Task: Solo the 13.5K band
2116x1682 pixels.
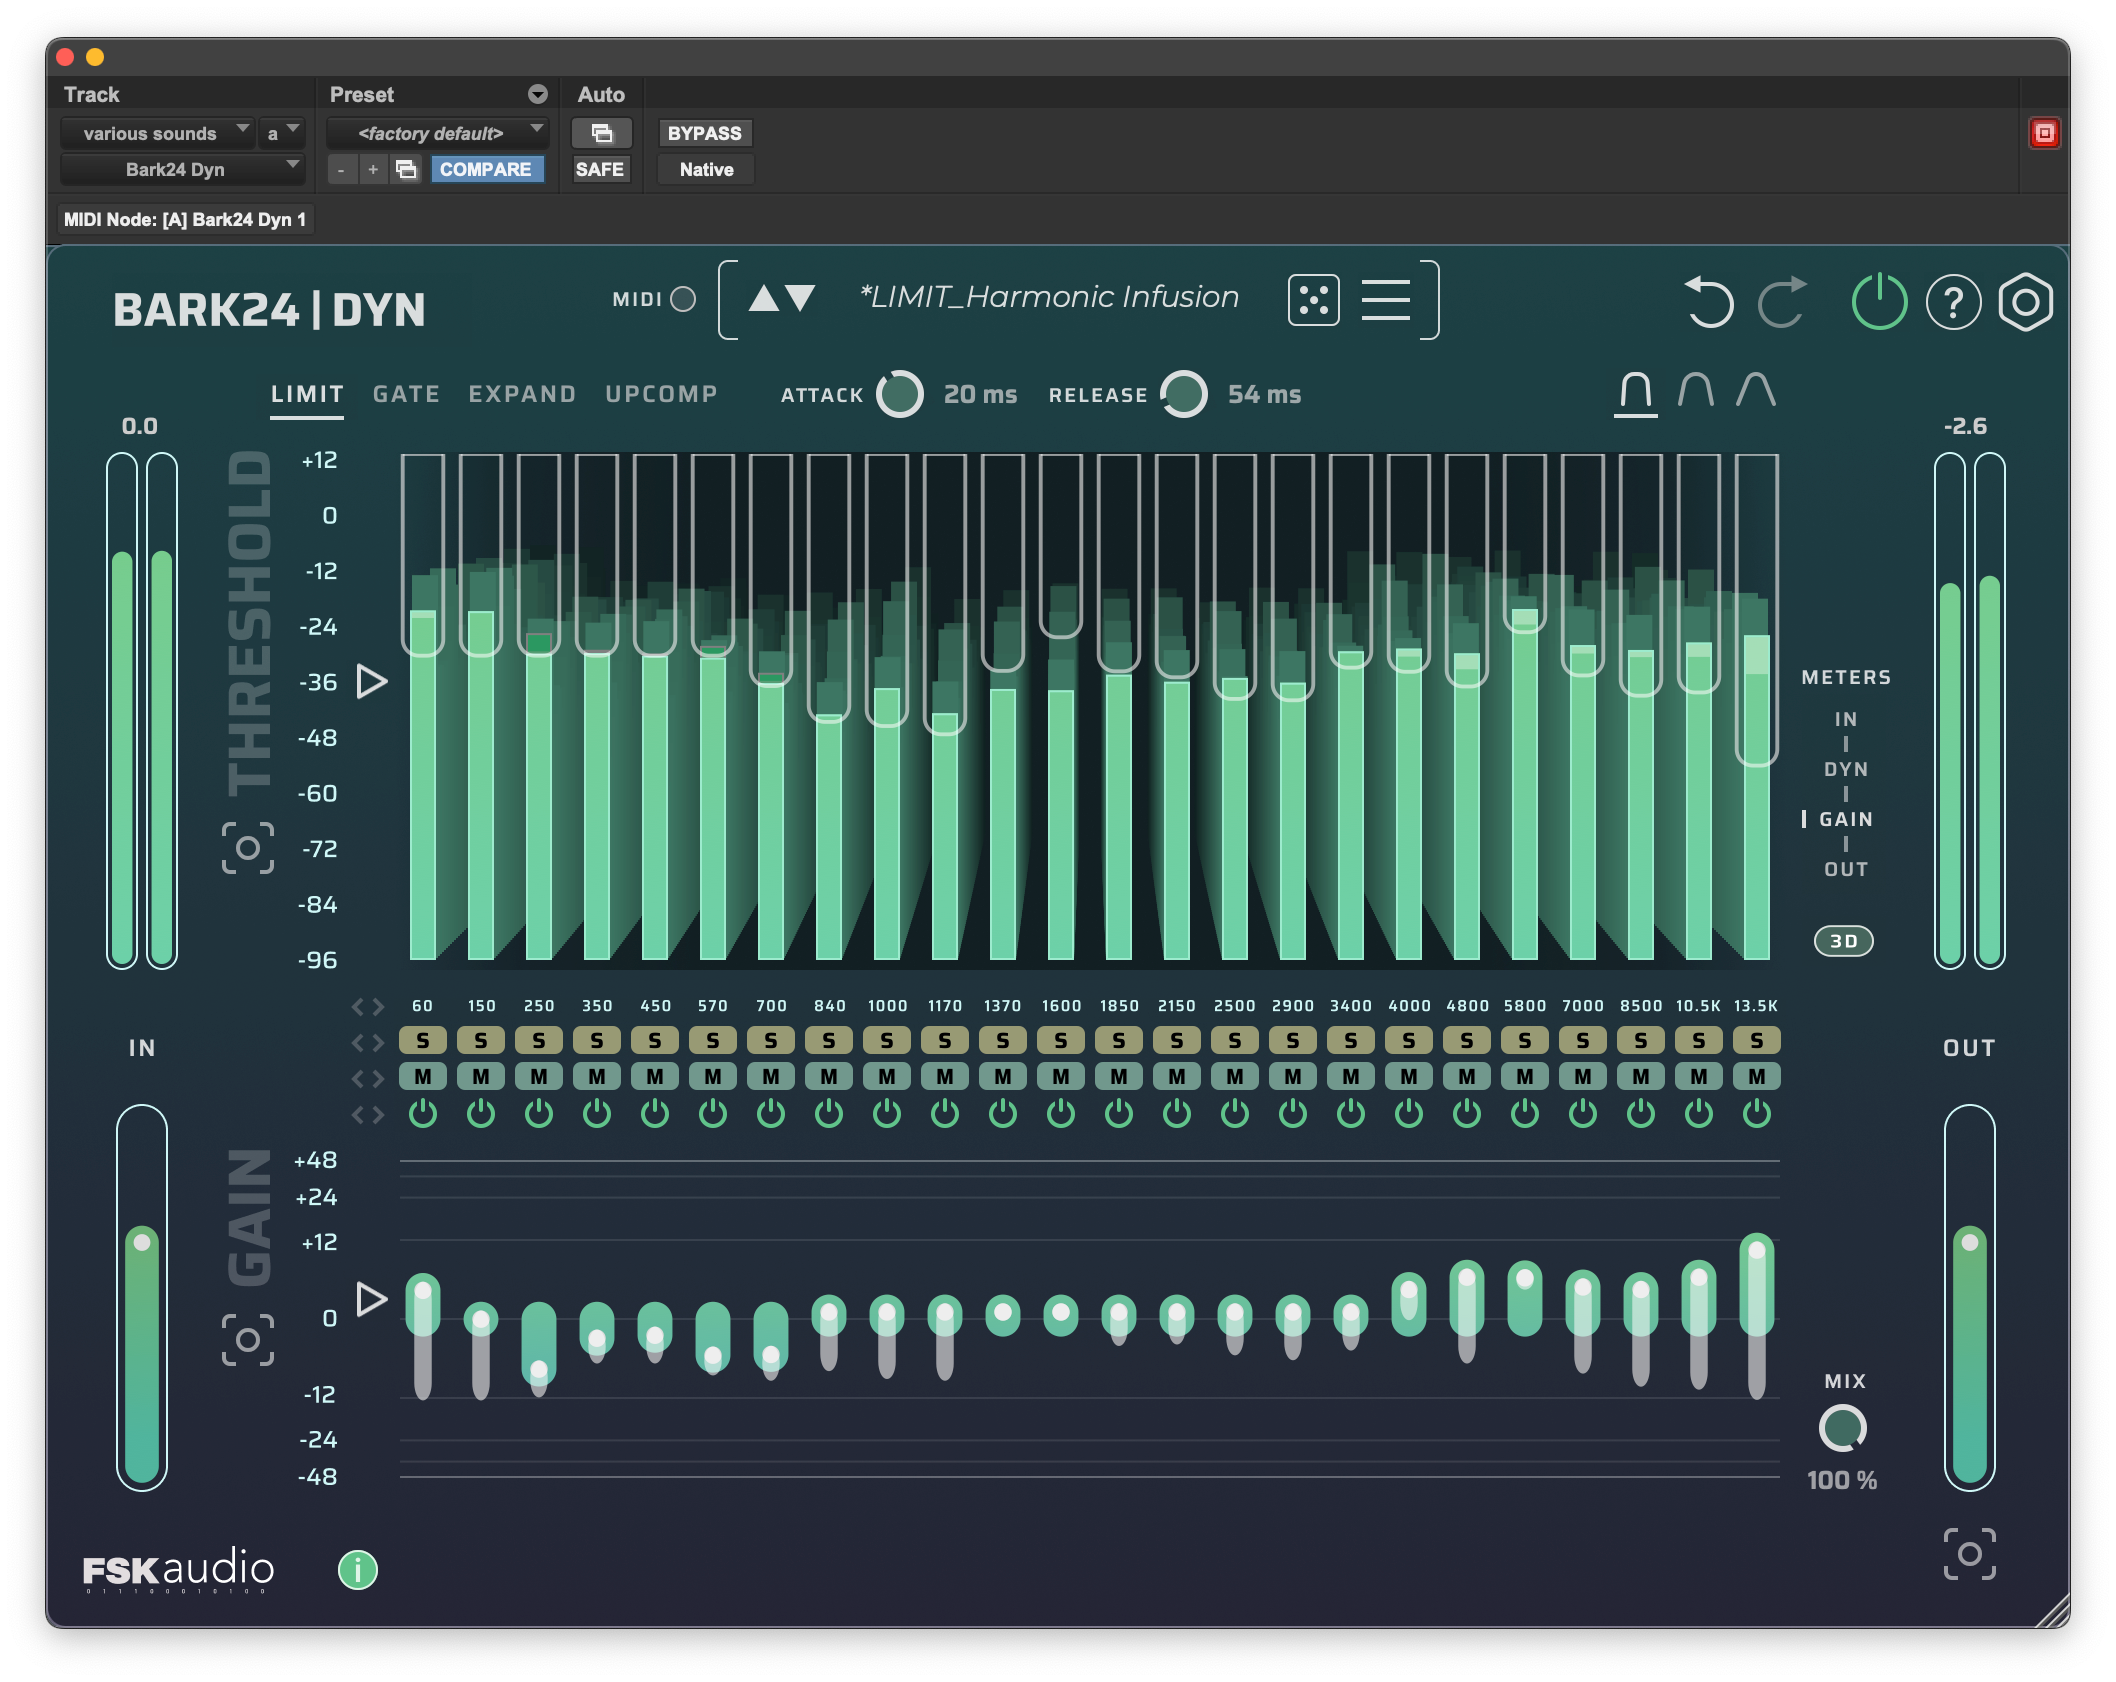Action: coord(1757,1041)
